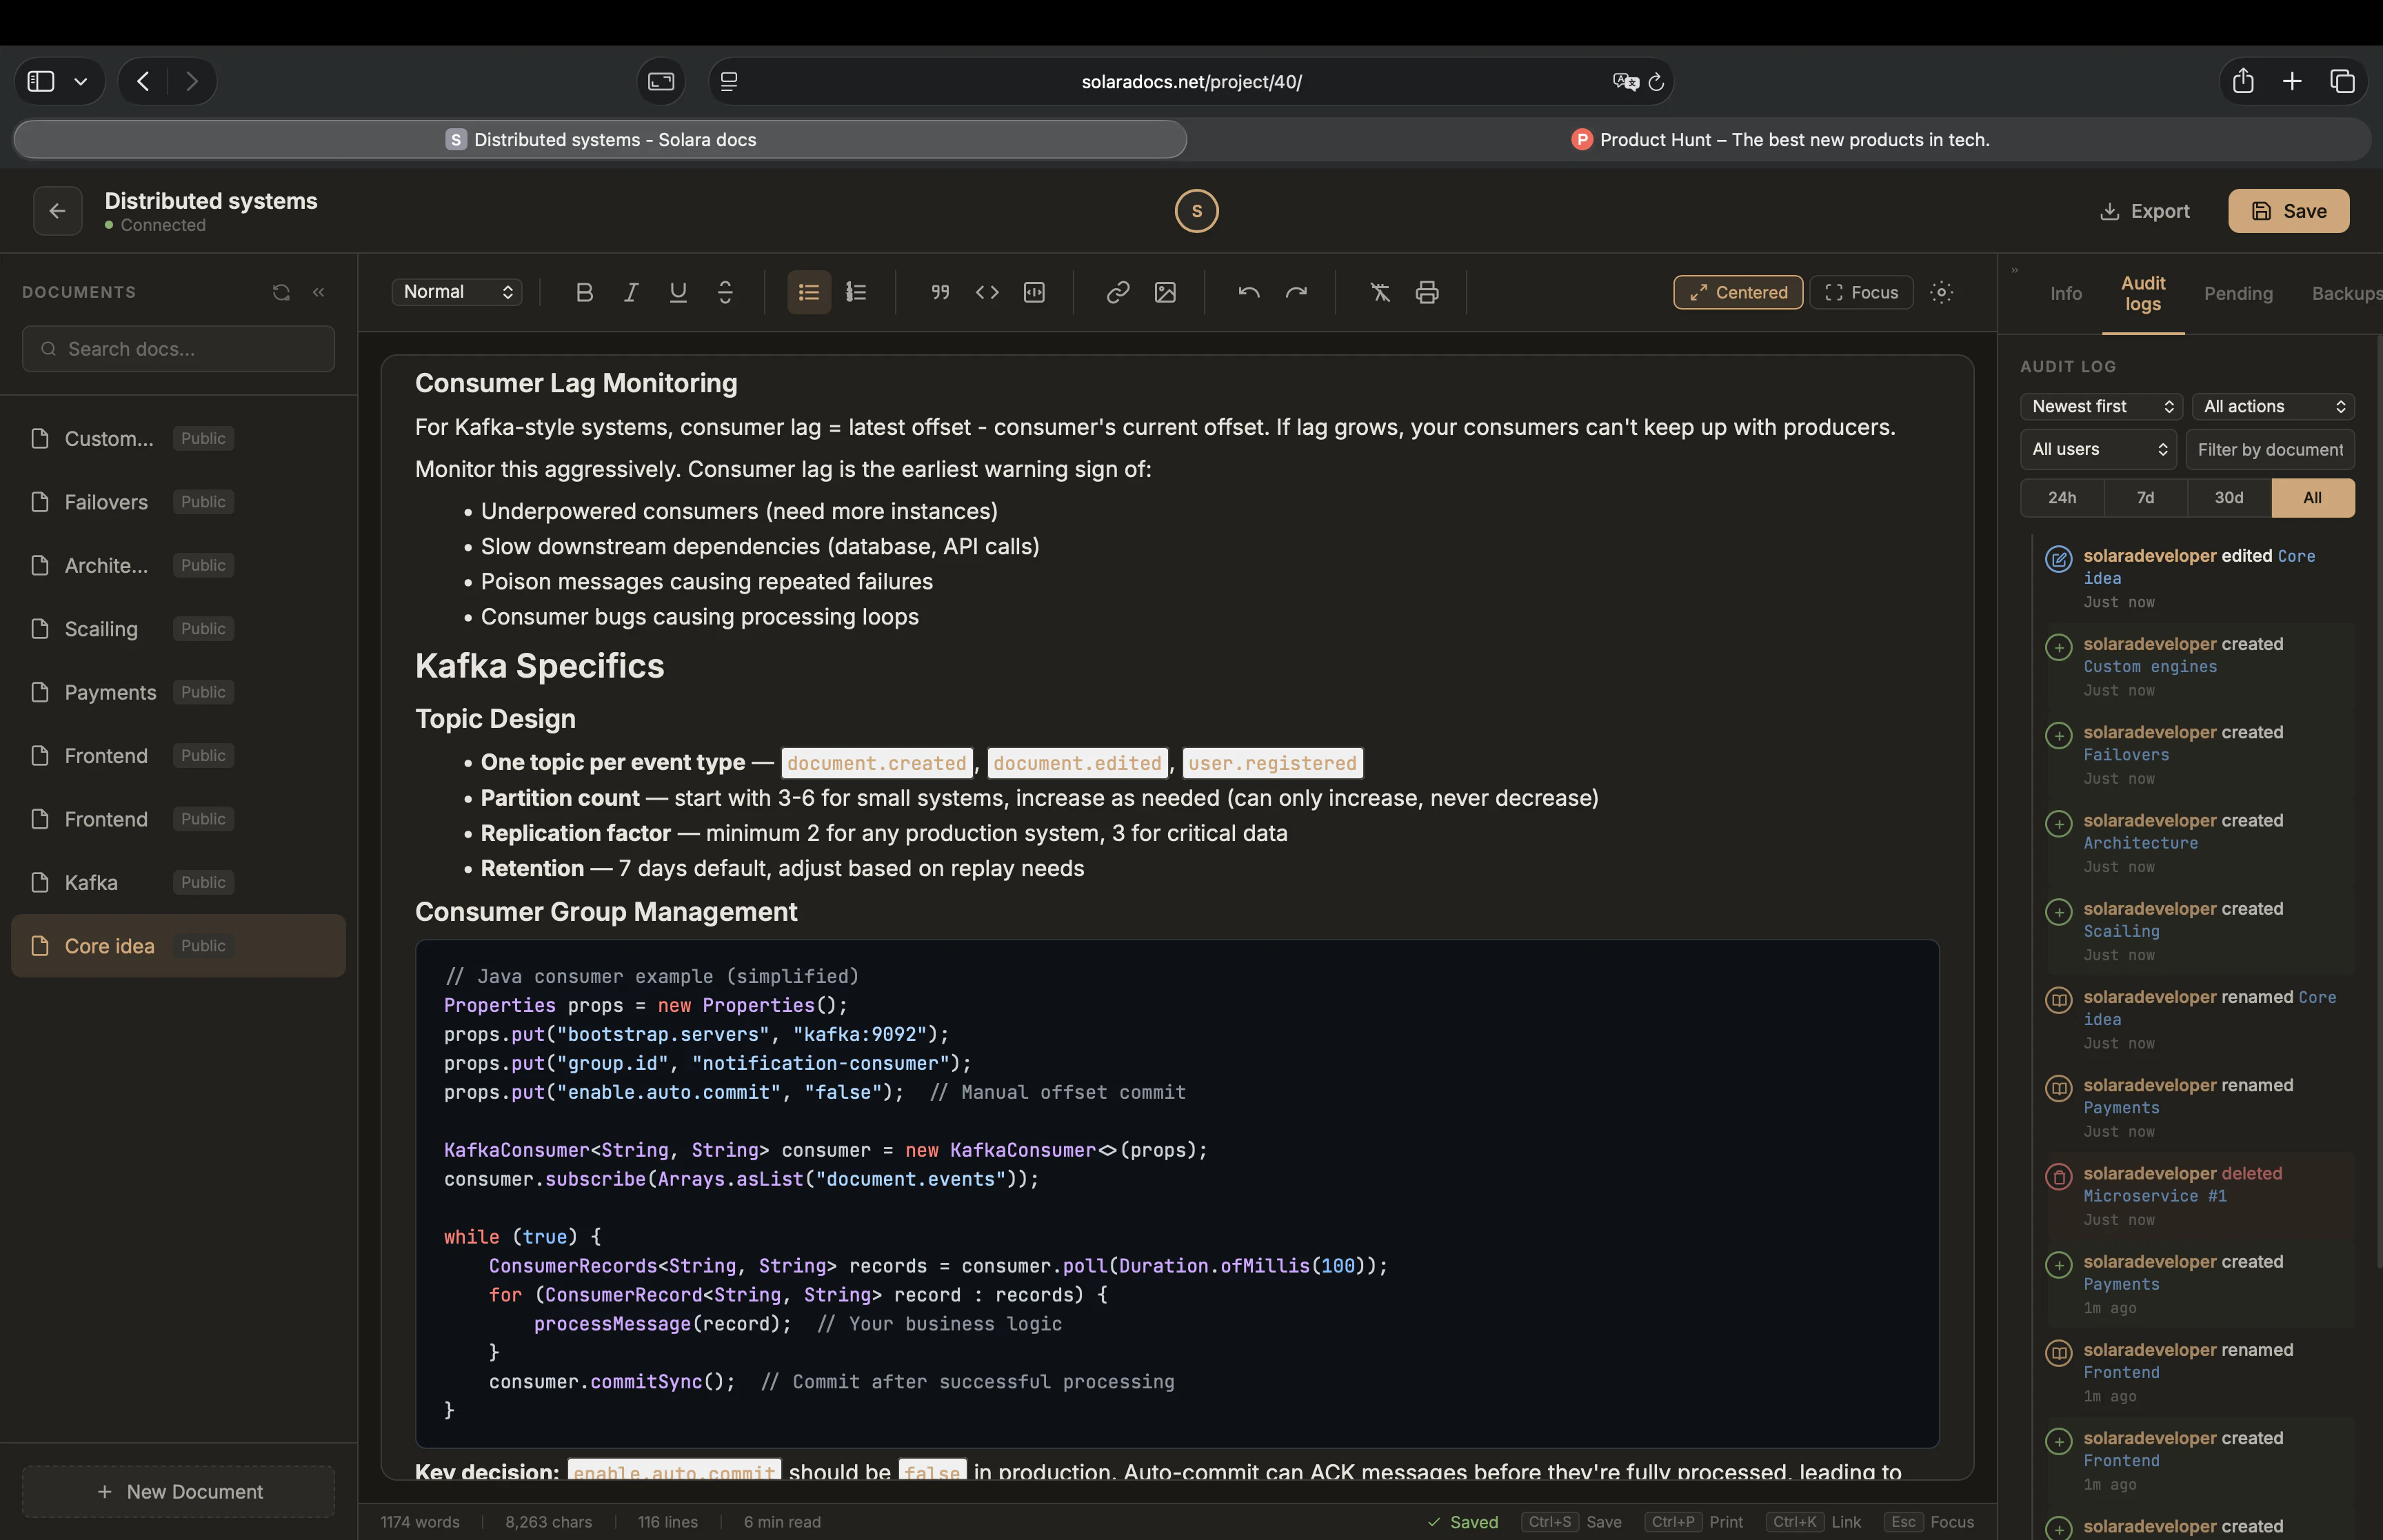This screenshot has width=2383, height=1540.
Task: Enable Focus mode
Action: [1861, 292]
